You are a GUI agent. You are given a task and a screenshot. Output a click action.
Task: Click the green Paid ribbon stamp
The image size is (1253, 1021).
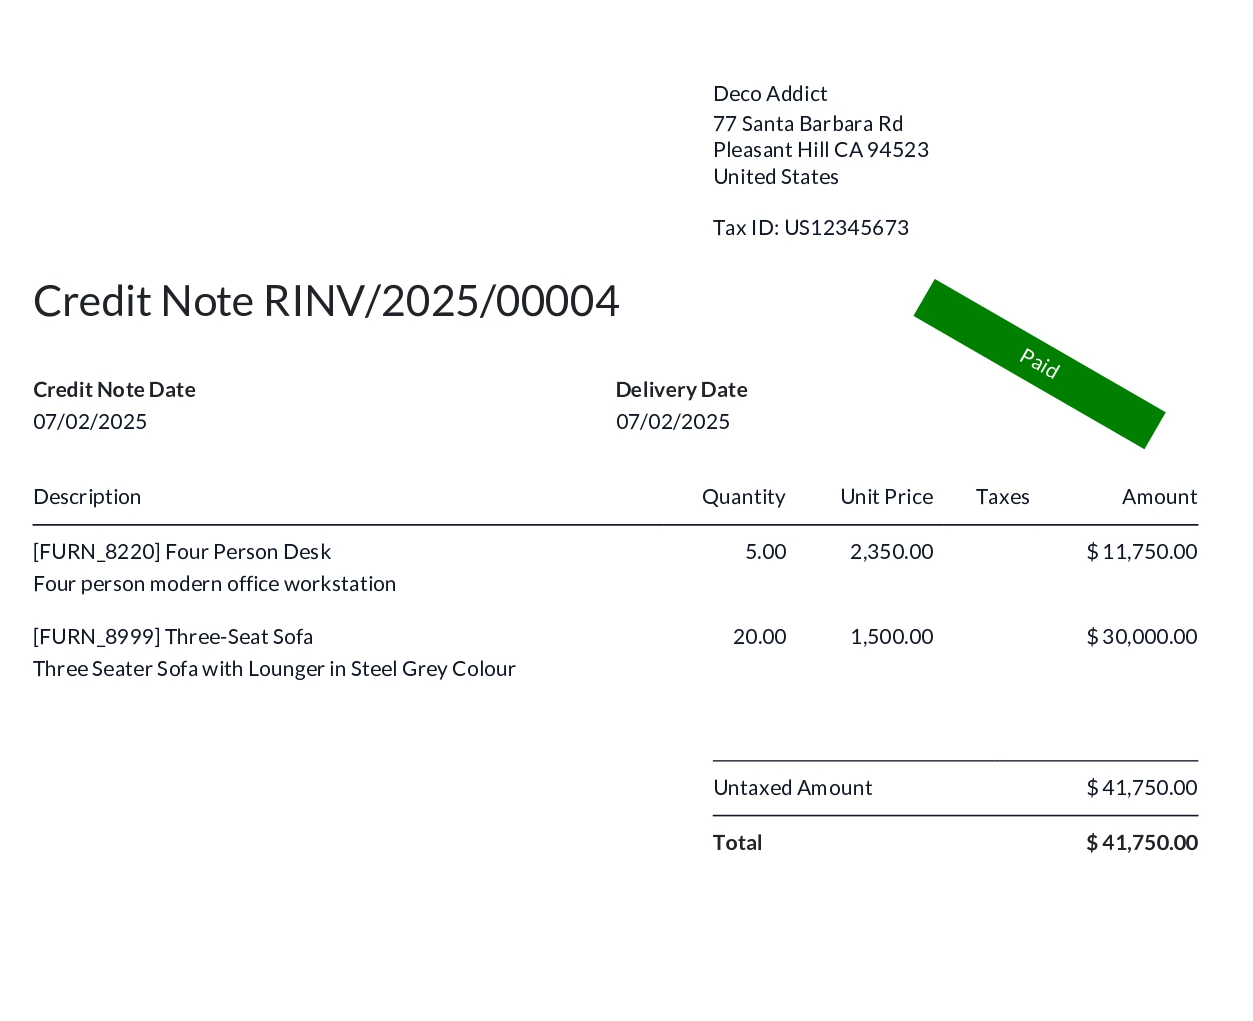point(1039,364)
